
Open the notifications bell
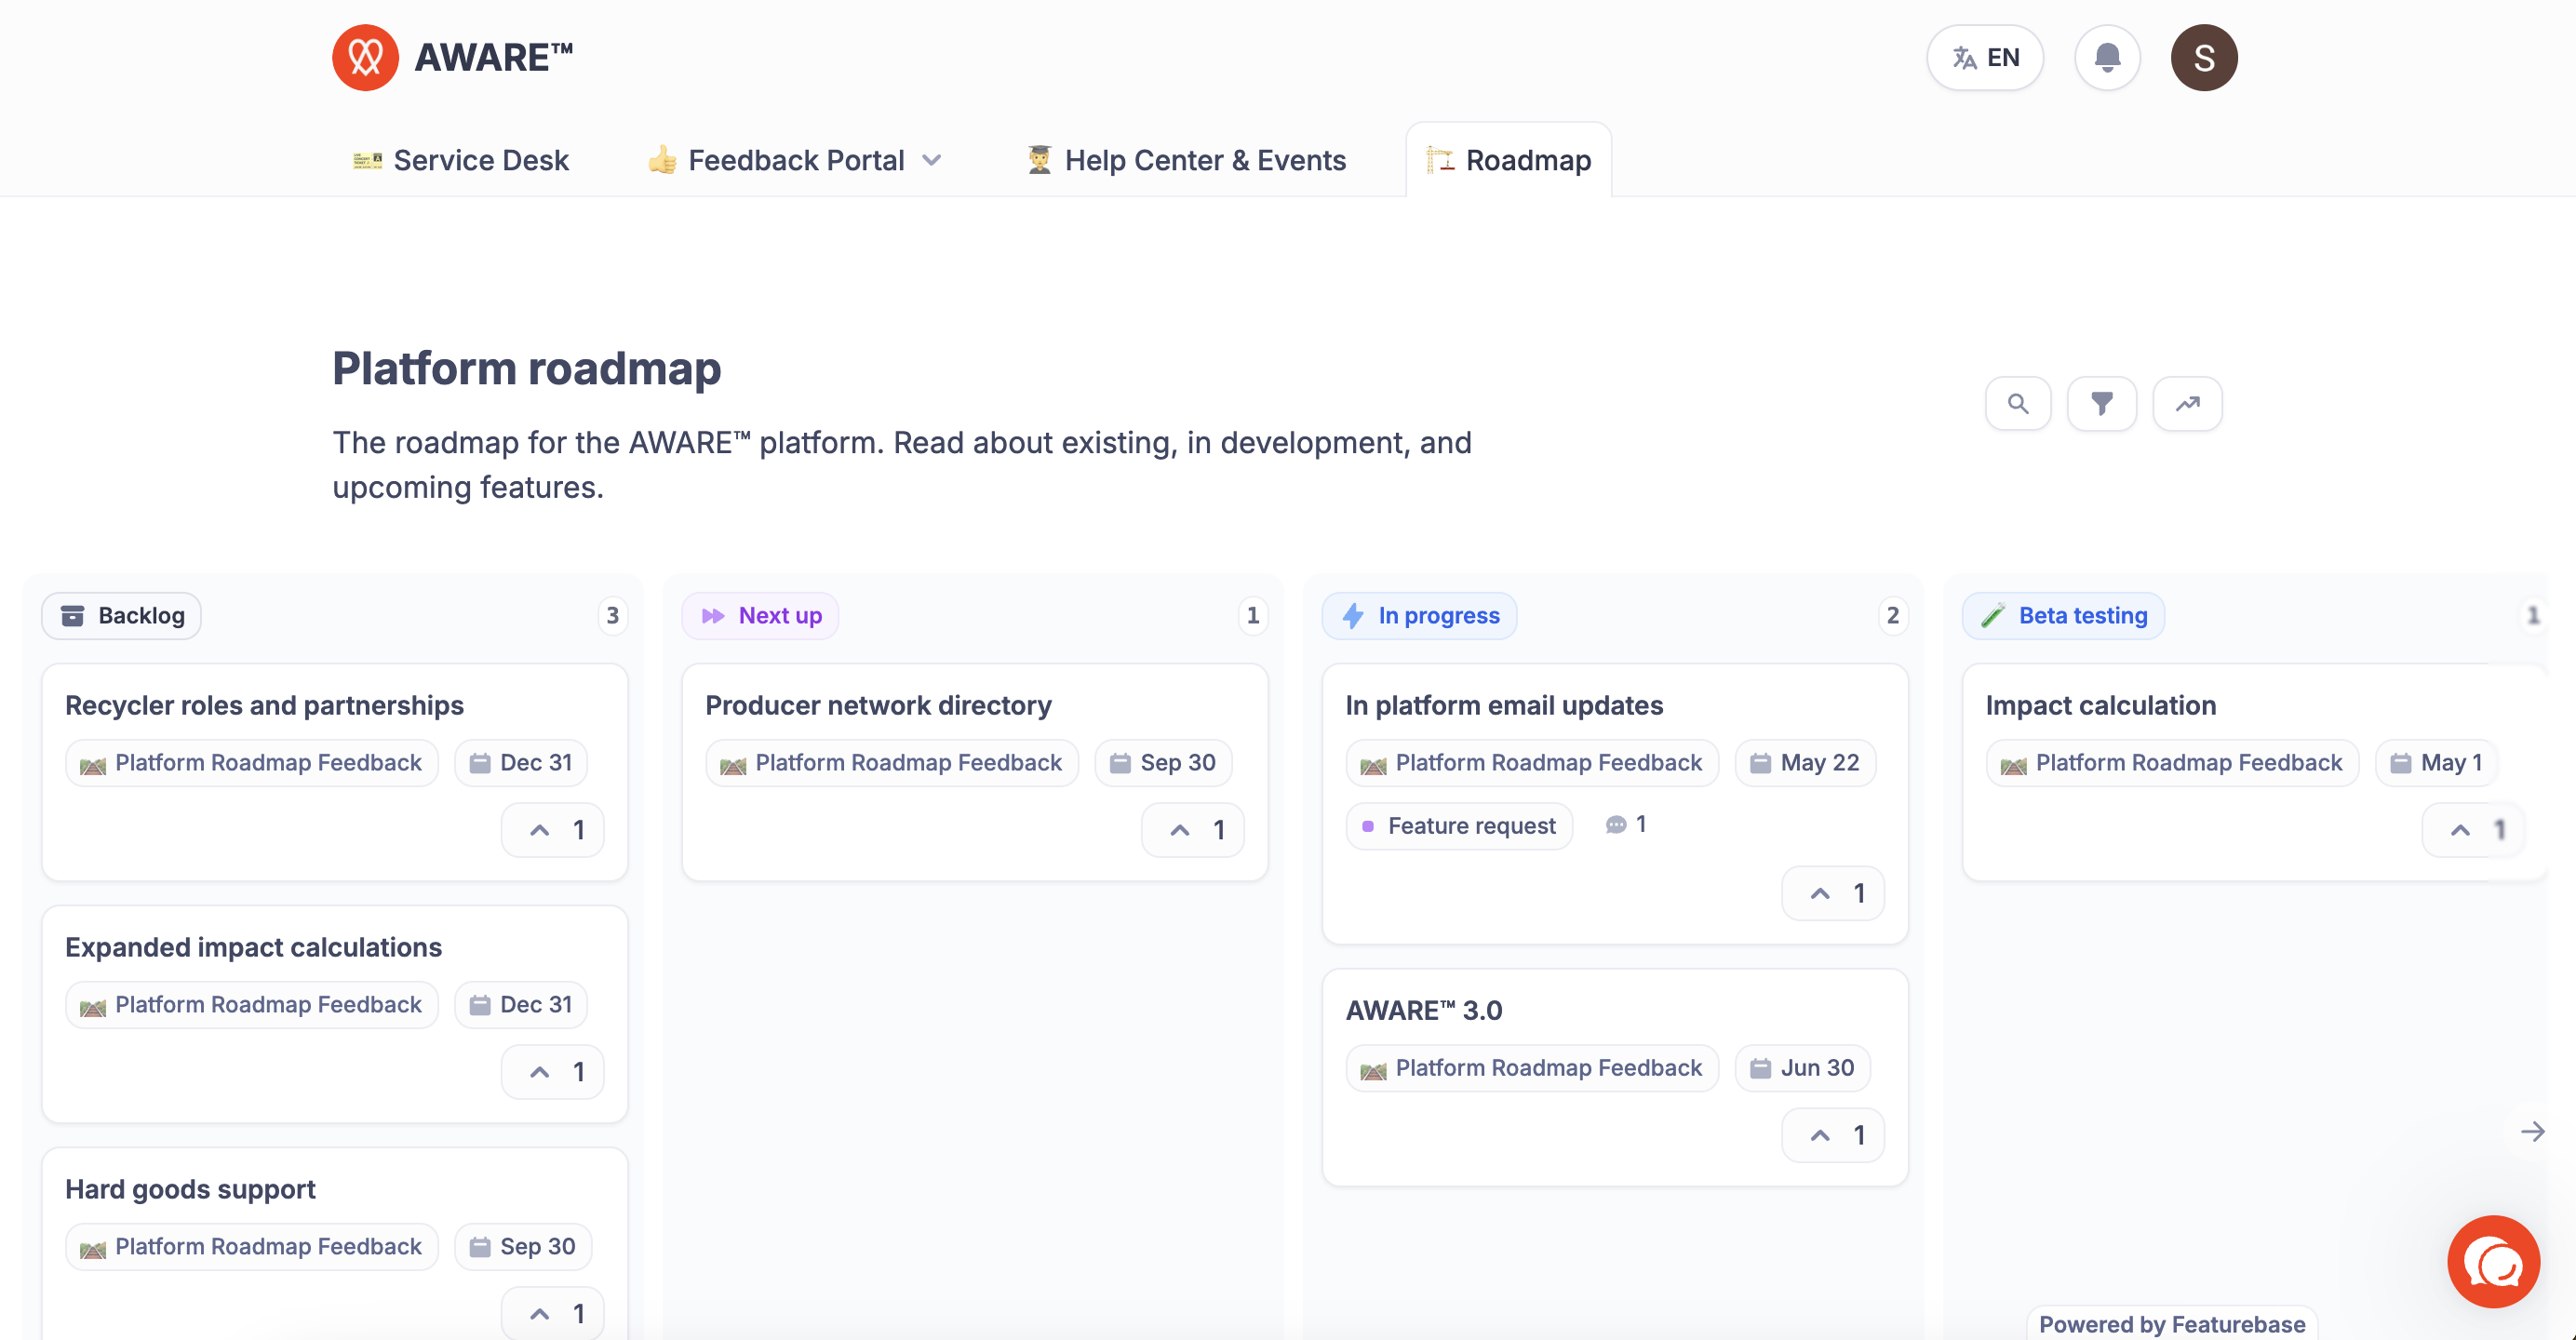click(2107, 57)
